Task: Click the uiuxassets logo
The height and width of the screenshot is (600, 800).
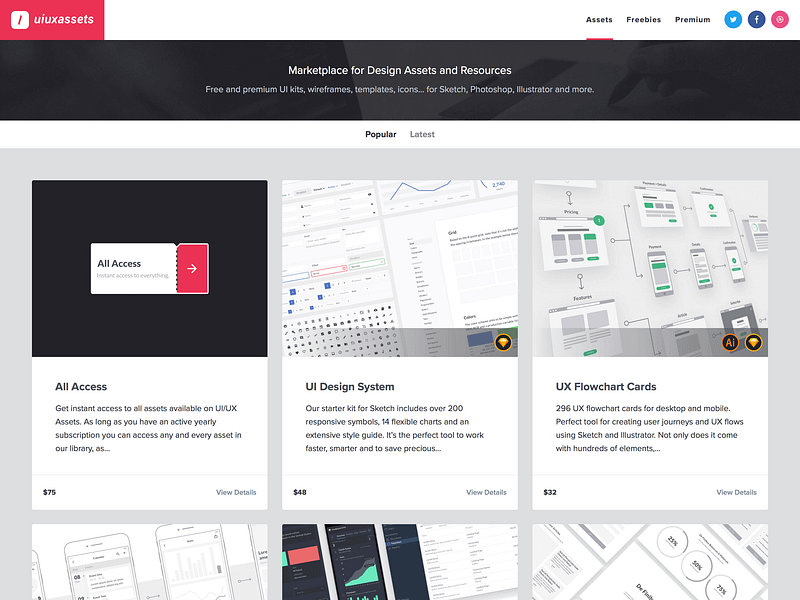Action: (x=52, y=20)
